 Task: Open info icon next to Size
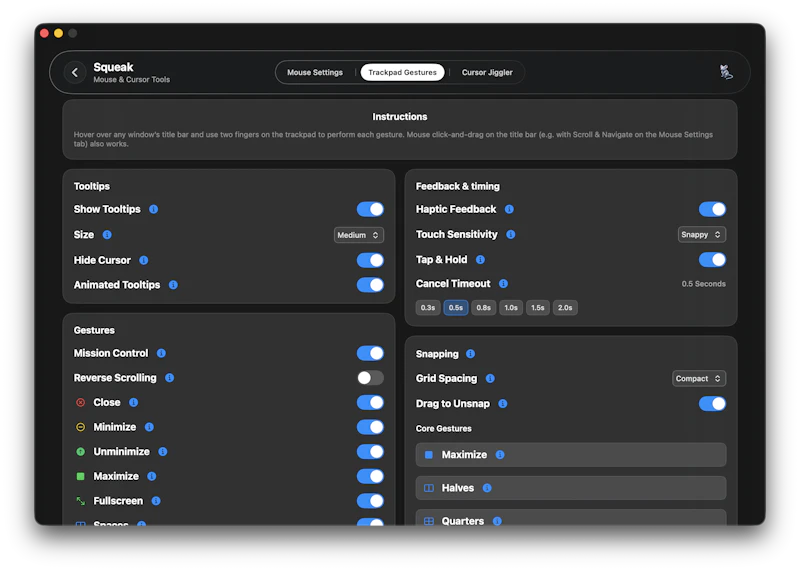pyautogui.click(x=107, y=235)
